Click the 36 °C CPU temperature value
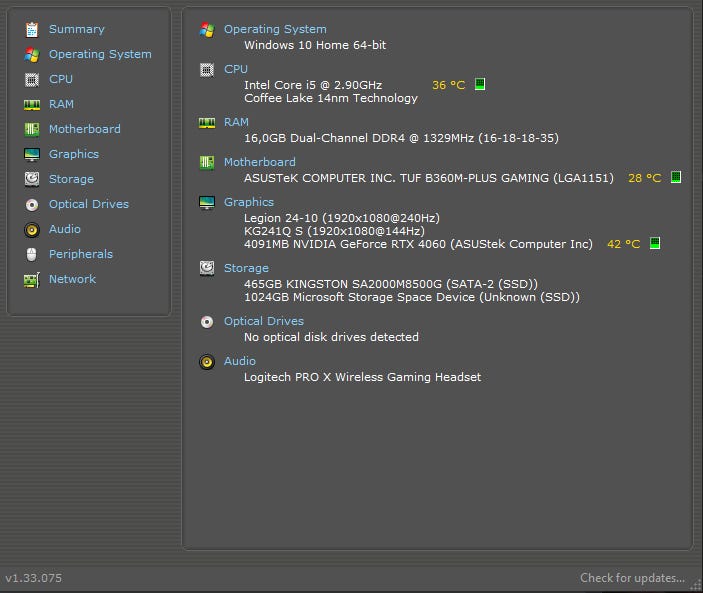Screen dimensions: 703x593 point(448,85)
